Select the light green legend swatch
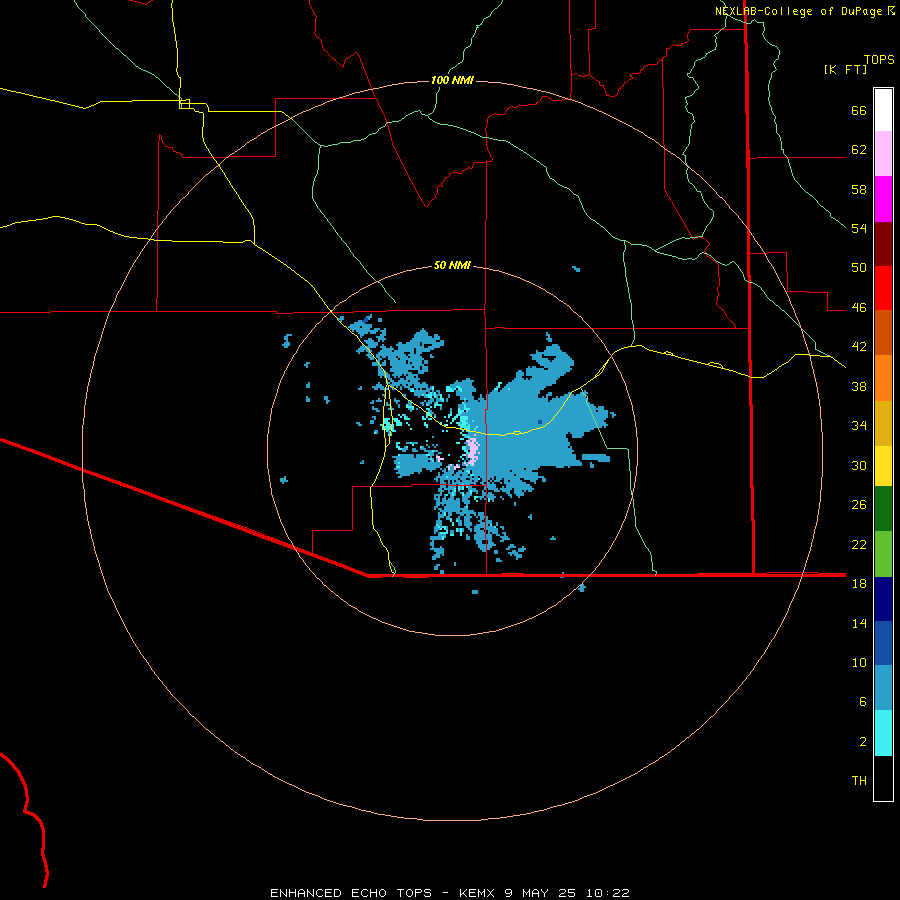This screenshot has height=900, width=900. [x=883, y=554]
